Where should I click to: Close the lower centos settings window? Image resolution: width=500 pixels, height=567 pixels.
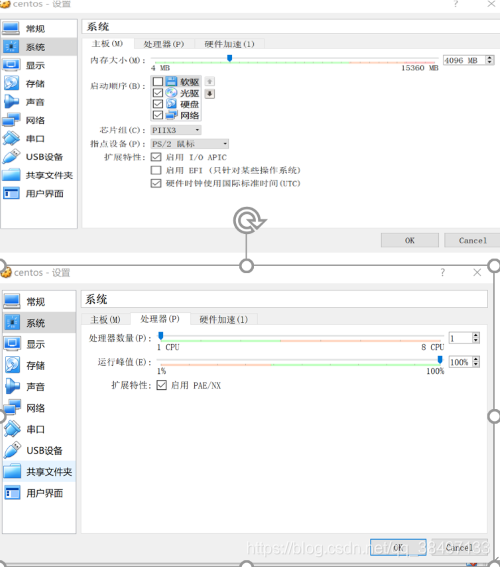(x=477, y=272)
